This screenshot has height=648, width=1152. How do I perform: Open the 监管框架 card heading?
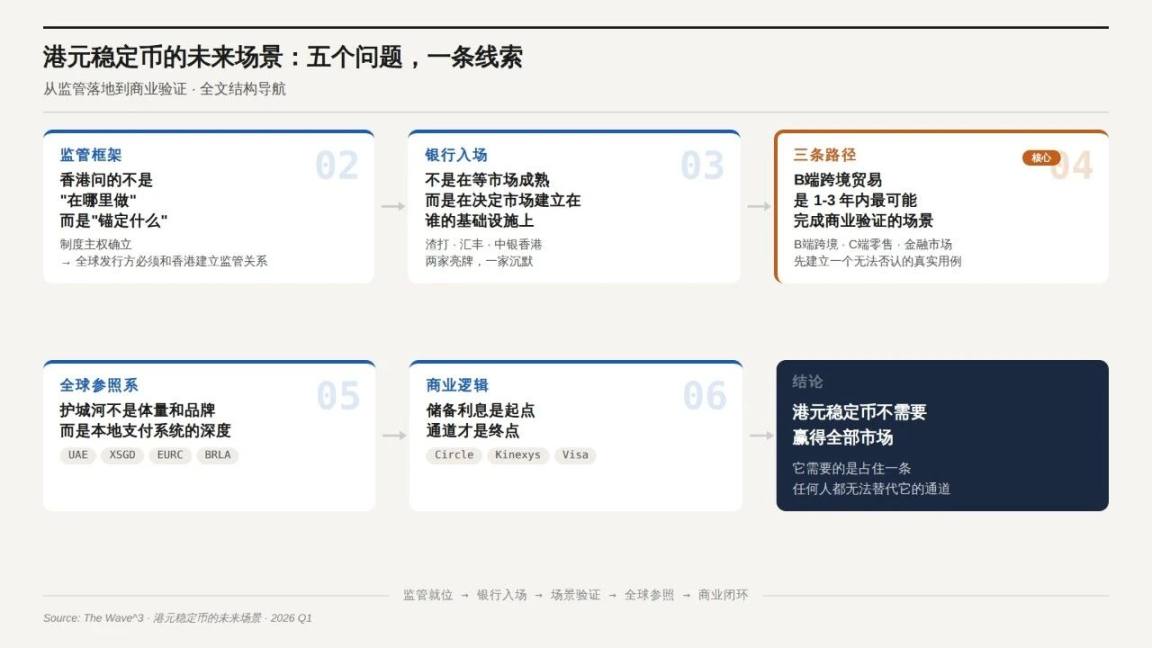coord(91,155)
